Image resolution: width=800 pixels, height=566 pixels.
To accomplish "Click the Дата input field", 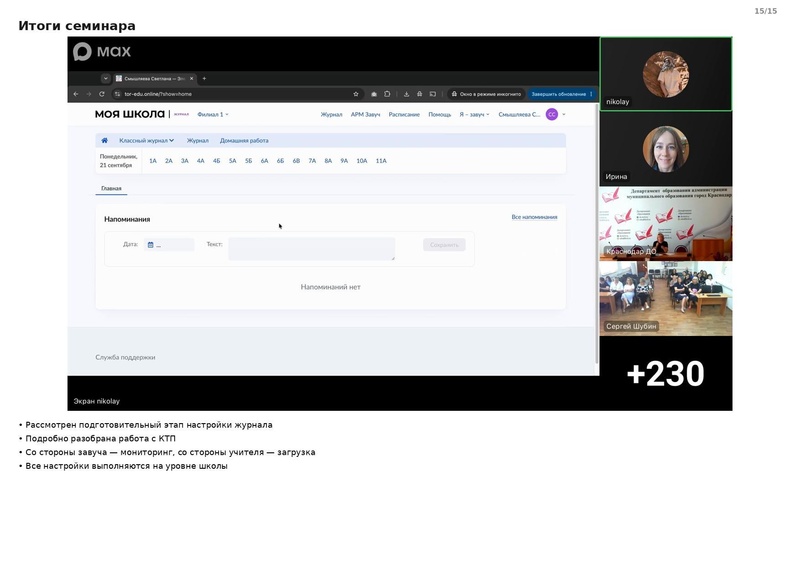I will [169, 245].
